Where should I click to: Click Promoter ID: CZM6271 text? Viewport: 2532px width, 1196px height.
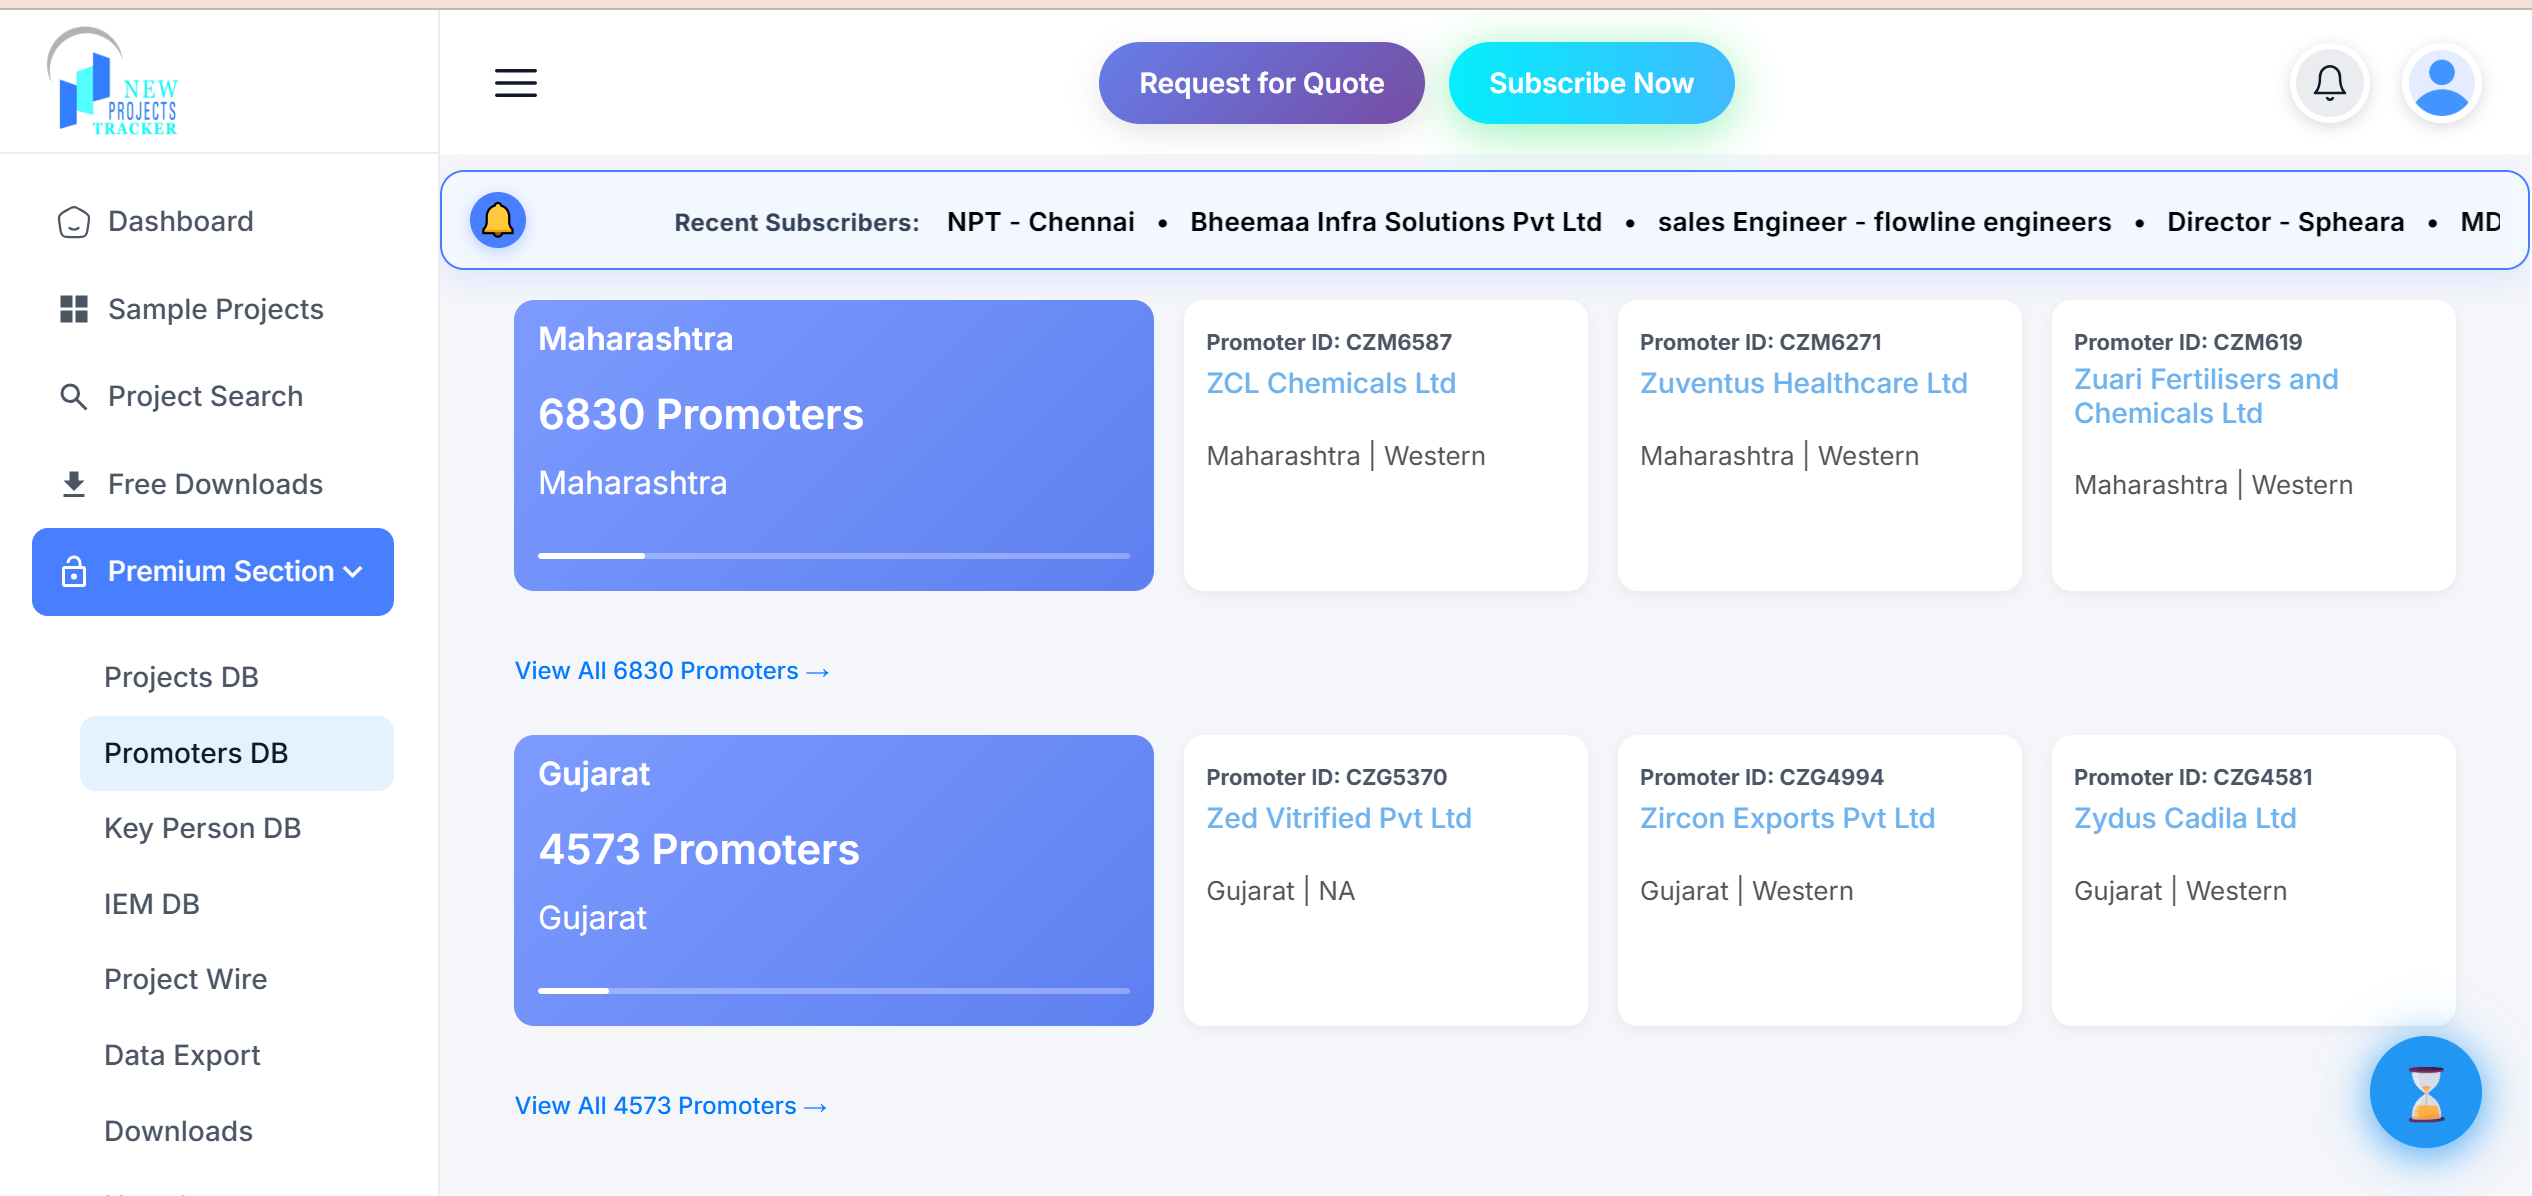tap(1760, 342)
